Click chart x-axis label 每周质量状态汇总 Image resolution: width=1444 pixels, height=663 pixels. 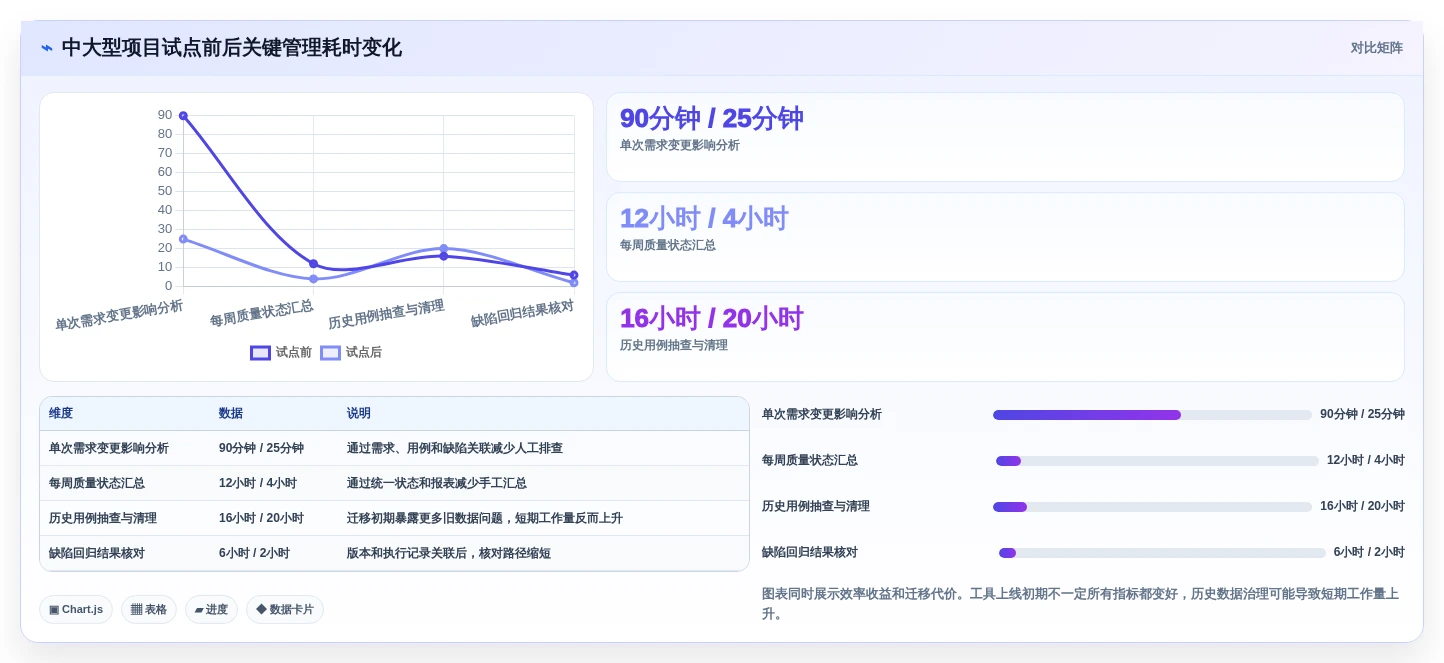[x=261, y=313]
